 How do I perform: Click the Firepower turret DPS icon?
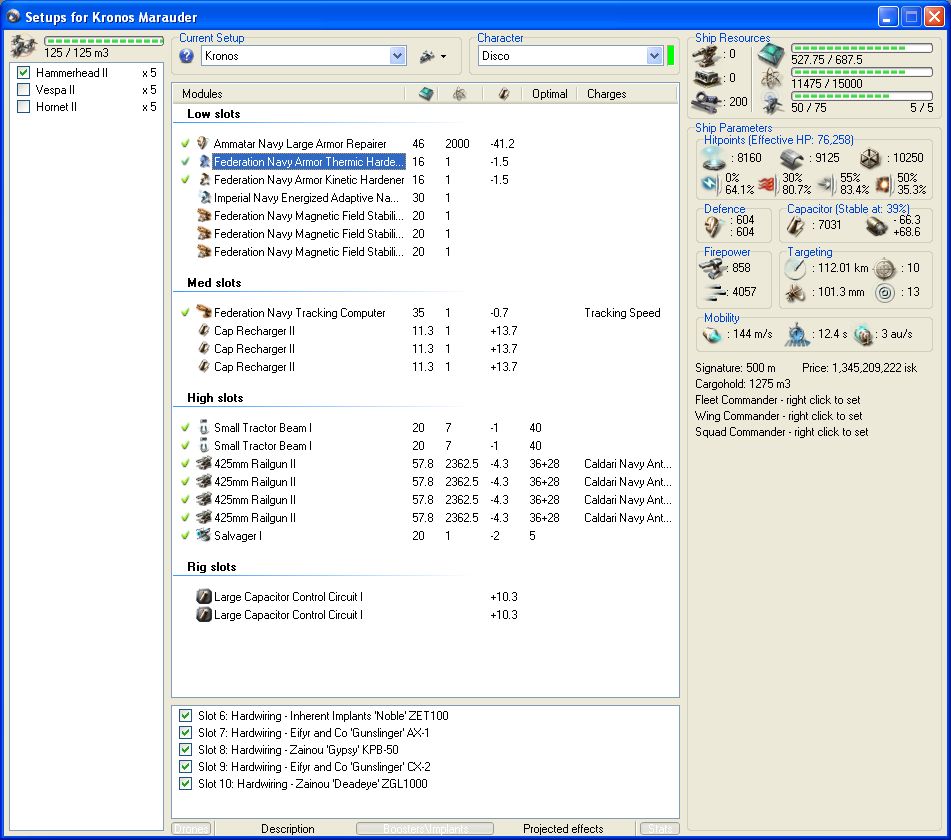(x=712, y=267)
